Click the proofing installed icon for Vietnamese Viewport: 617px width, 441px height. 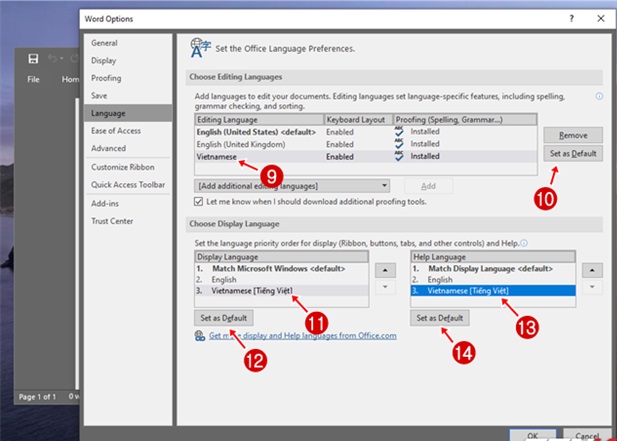tap(399, 156)
